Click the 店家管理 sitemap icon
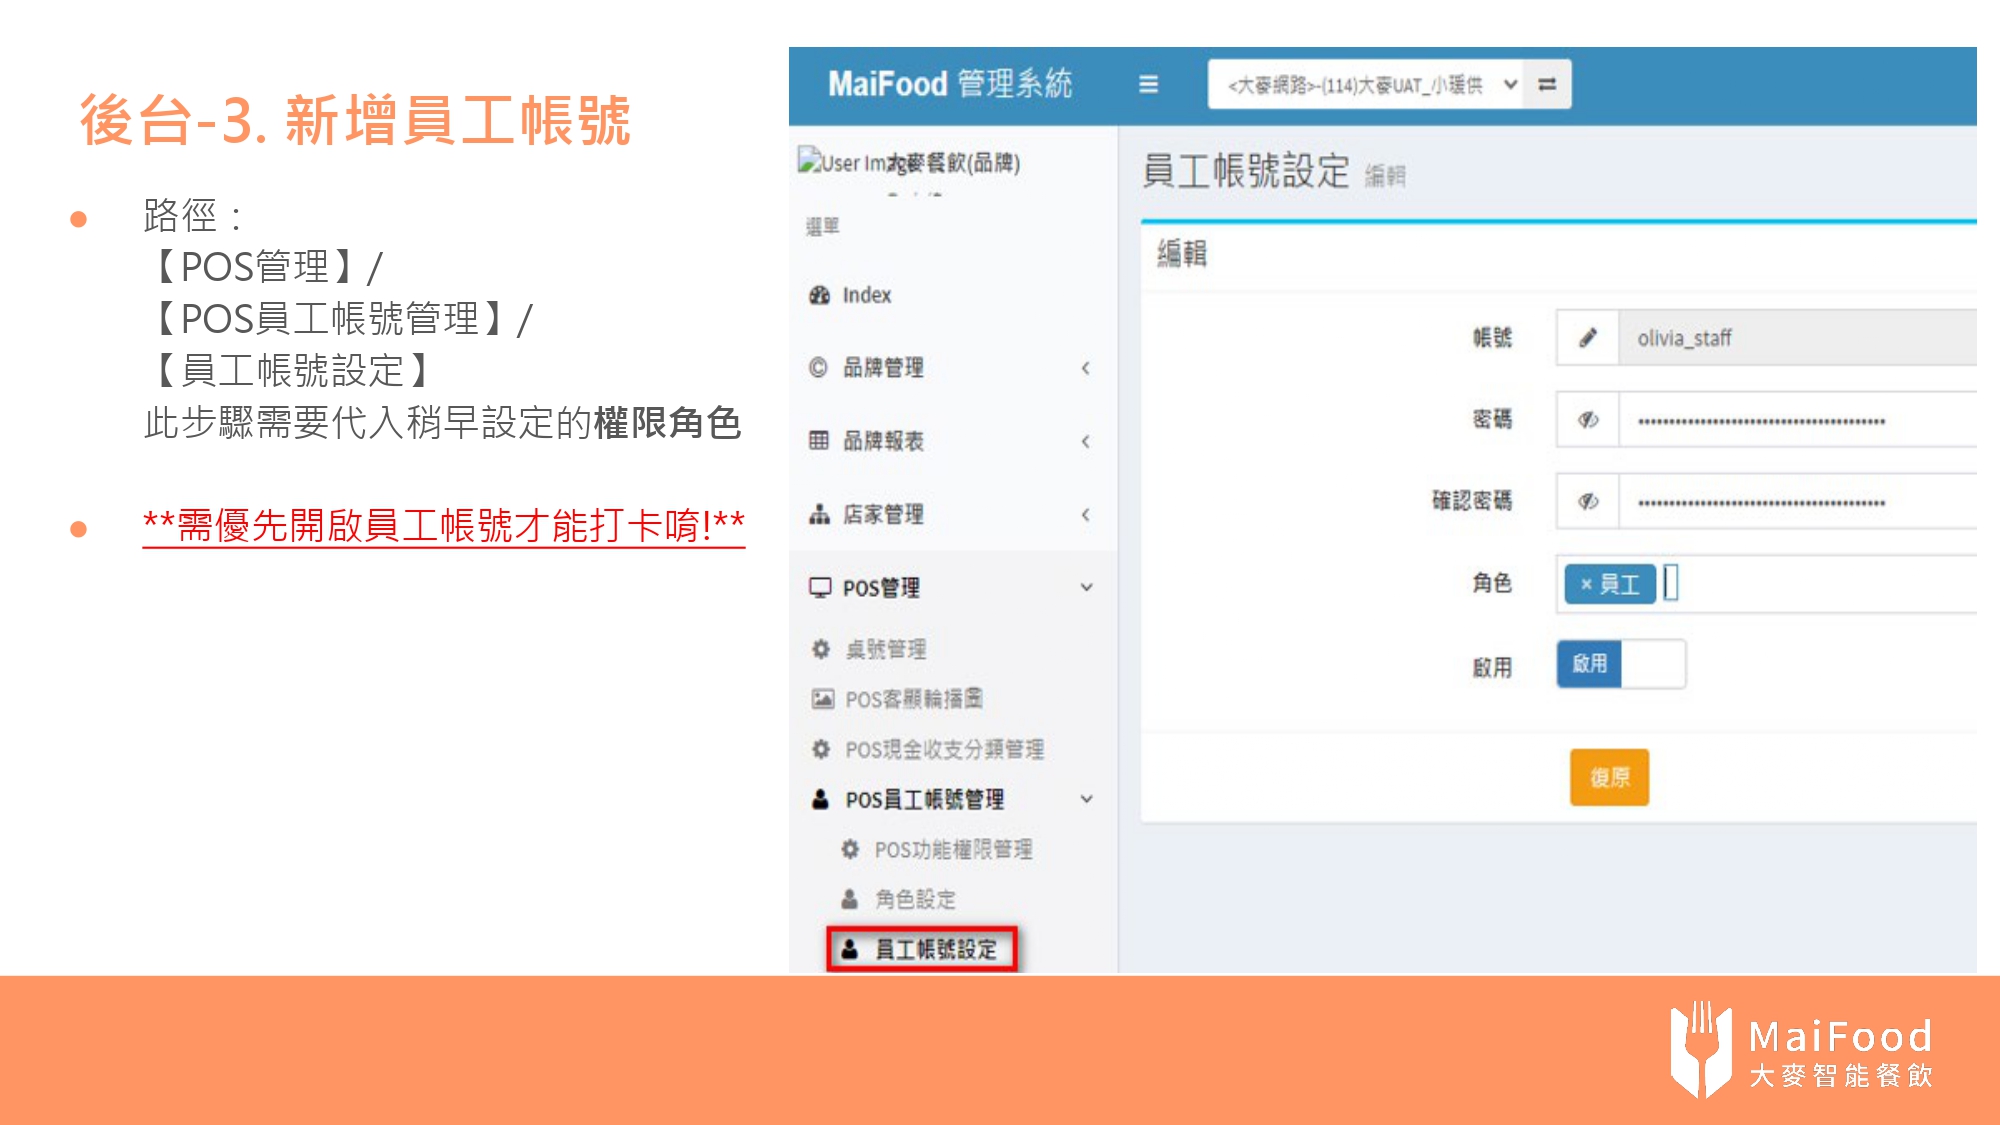2000x1125 pixels. [820, 514]
